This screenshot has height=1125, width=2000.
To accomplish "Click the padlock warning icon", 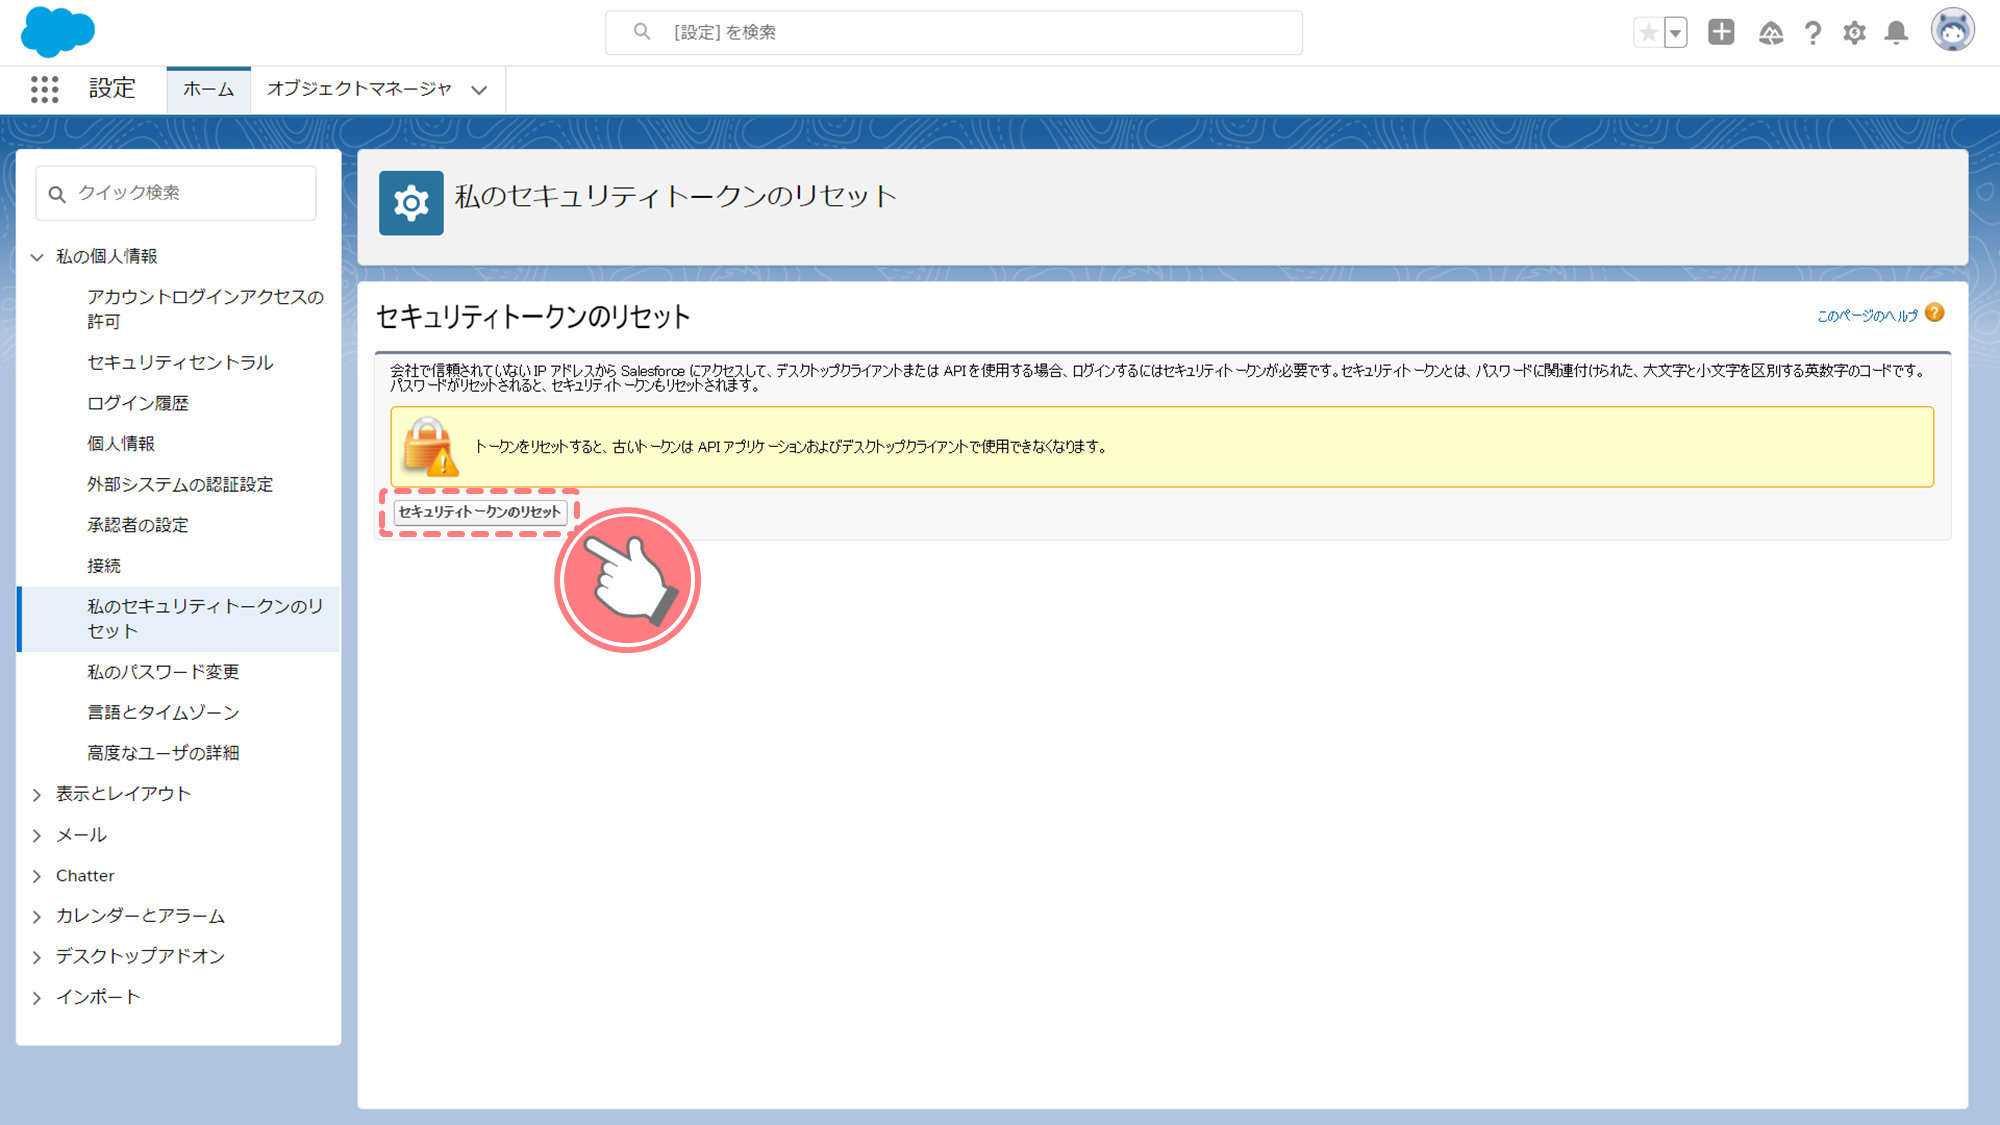I will coord(430,446).
